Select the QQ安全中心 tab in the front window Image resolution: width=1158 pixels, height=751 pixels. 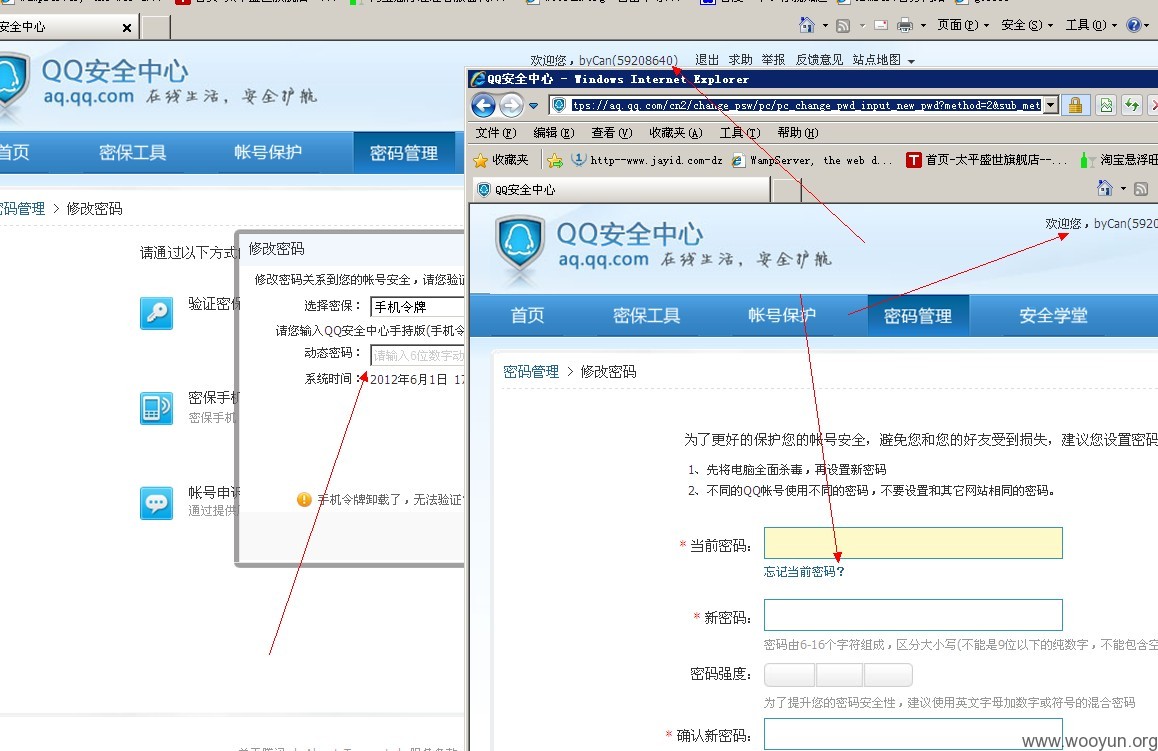(x=620, y=190)
